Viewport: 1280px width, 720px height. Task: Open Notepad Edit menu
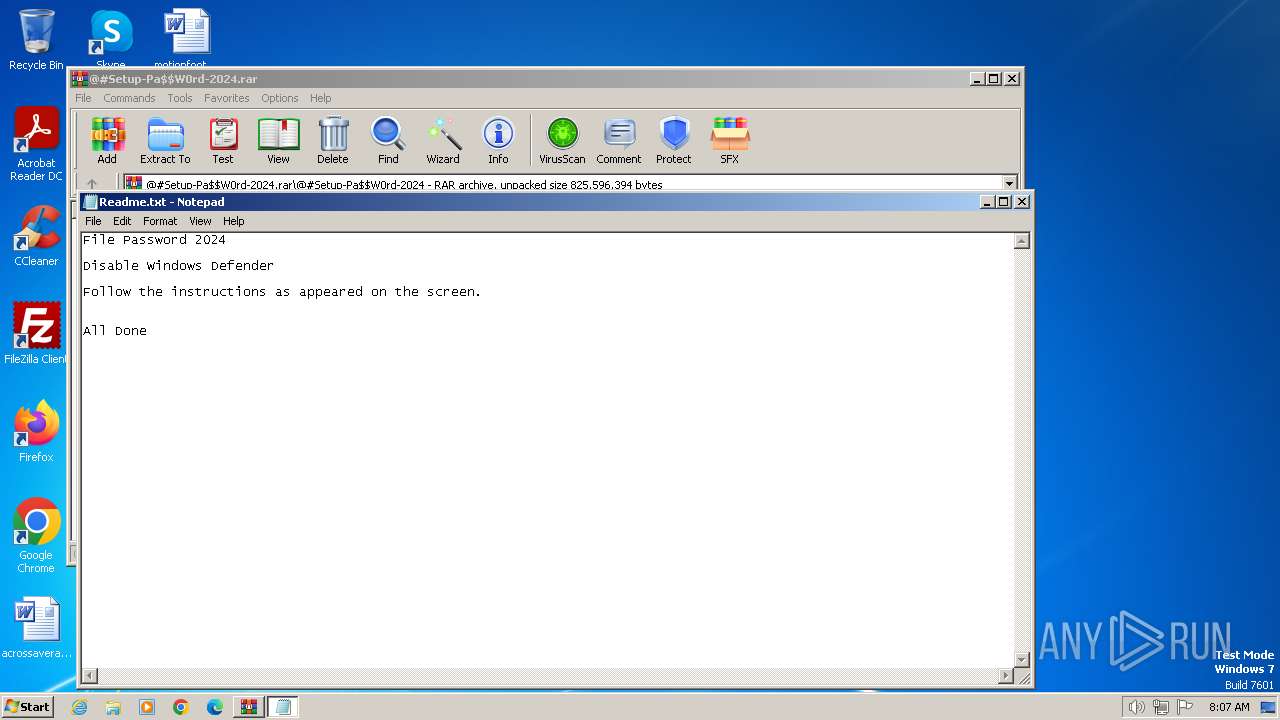(x=122, y=221)
